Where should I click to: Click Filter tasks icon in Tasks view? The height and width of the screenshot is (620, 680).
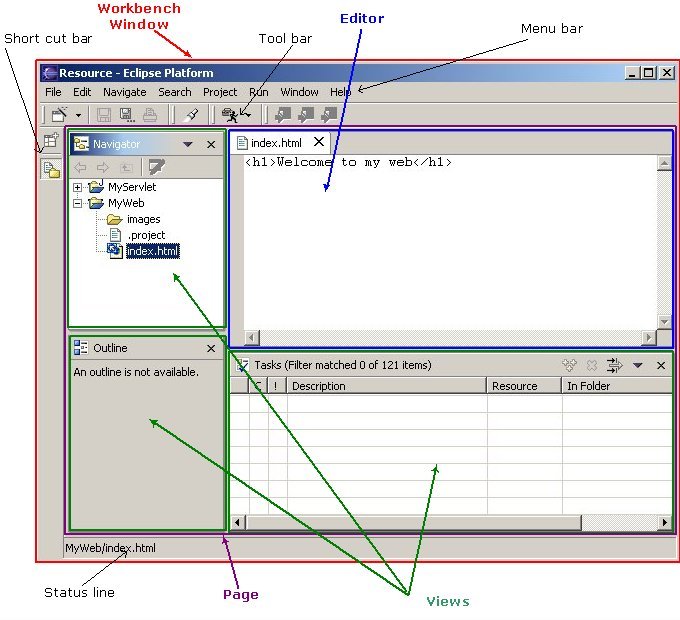tap(614, 366)
